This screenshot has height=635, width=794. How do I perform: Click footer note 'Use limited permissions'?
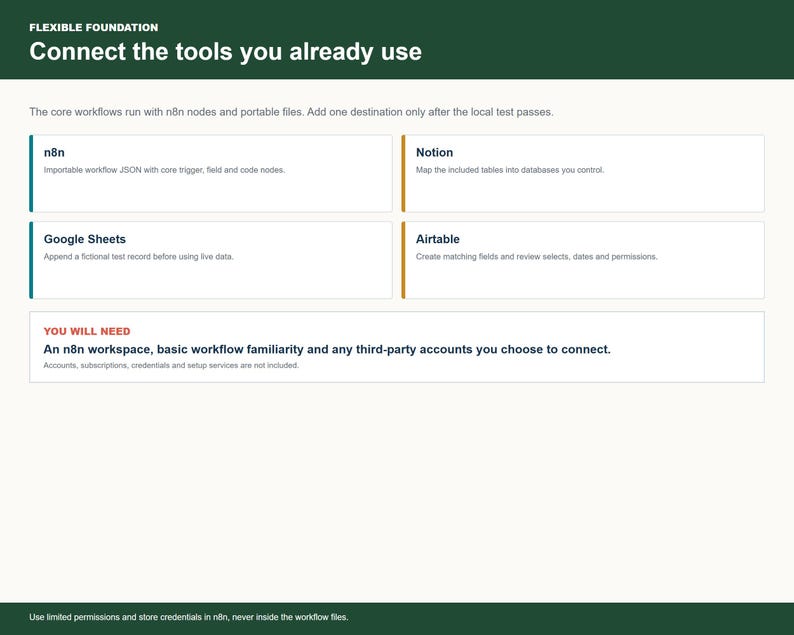(189, 617)
